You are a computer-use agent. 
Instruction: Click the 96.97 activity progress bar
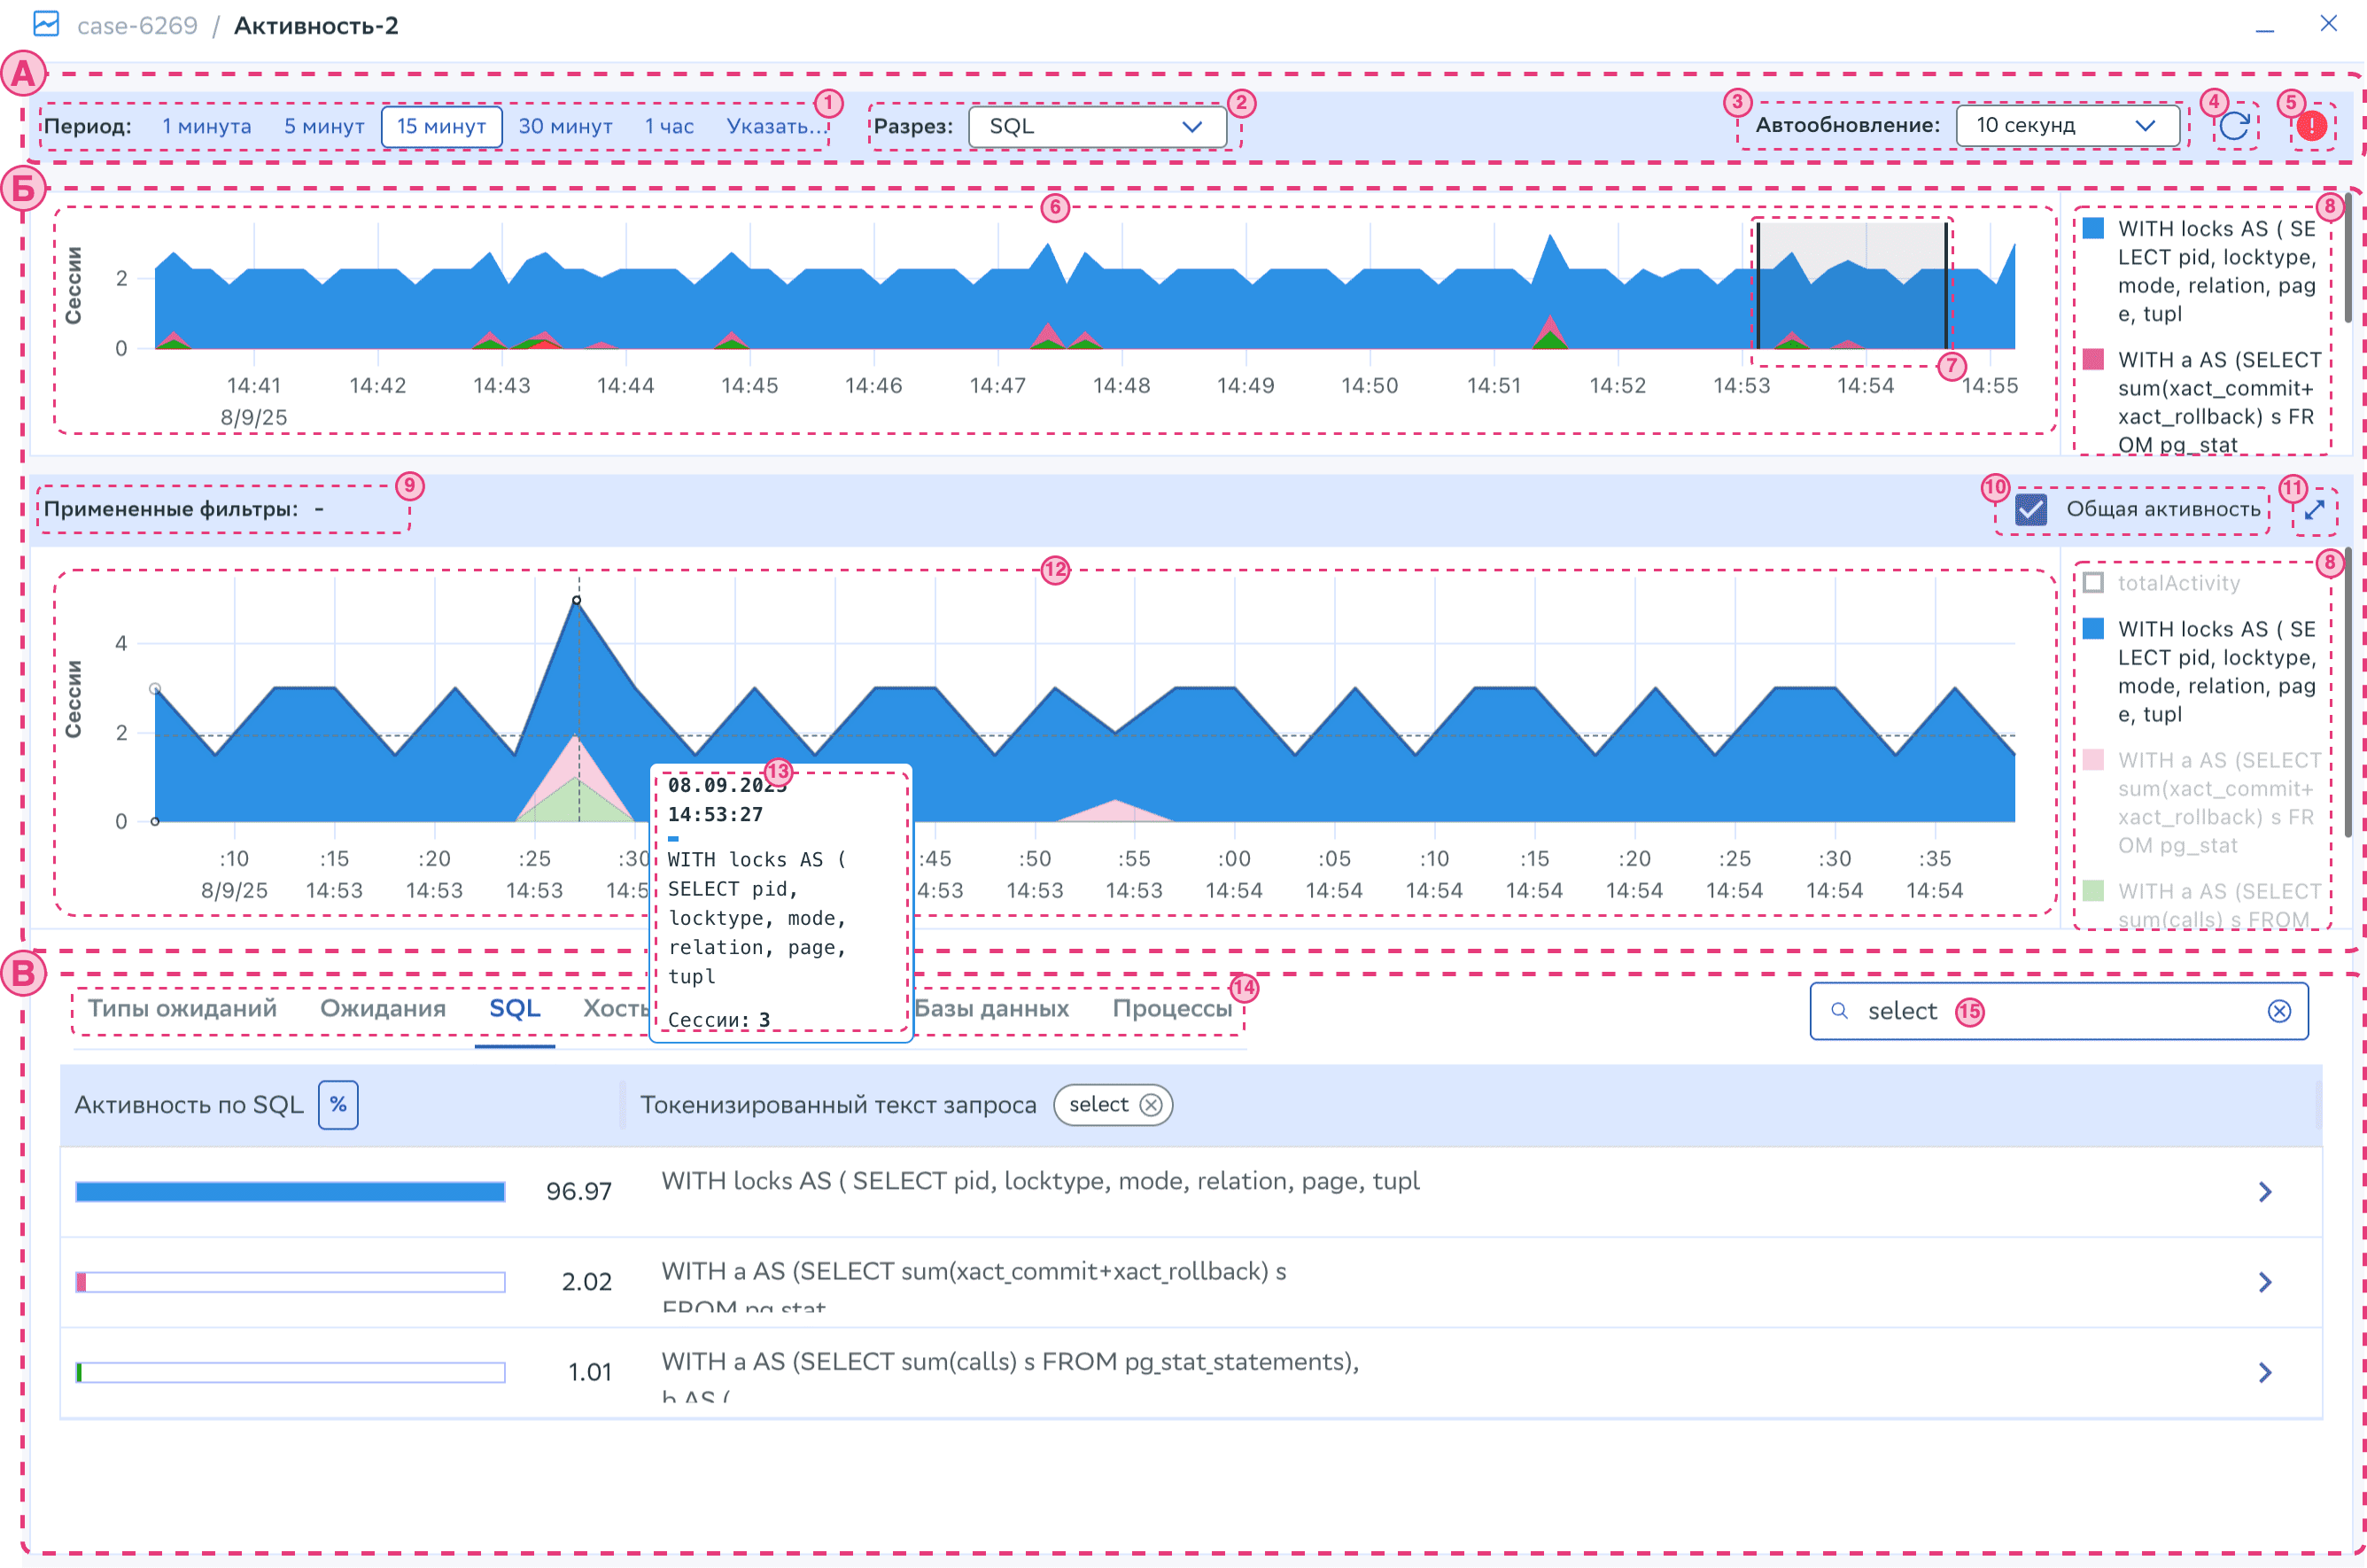pyautogui.click(x=290, y=1192)
